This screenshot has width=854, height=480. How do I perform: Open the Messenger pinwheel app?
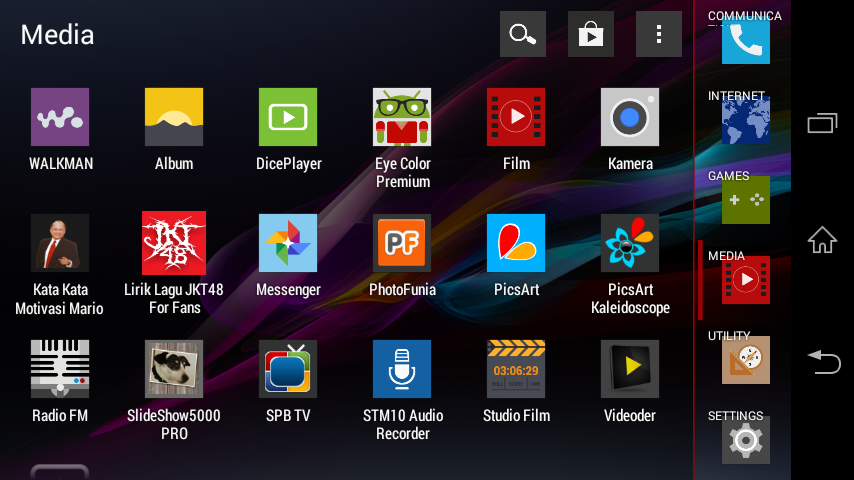288,243
